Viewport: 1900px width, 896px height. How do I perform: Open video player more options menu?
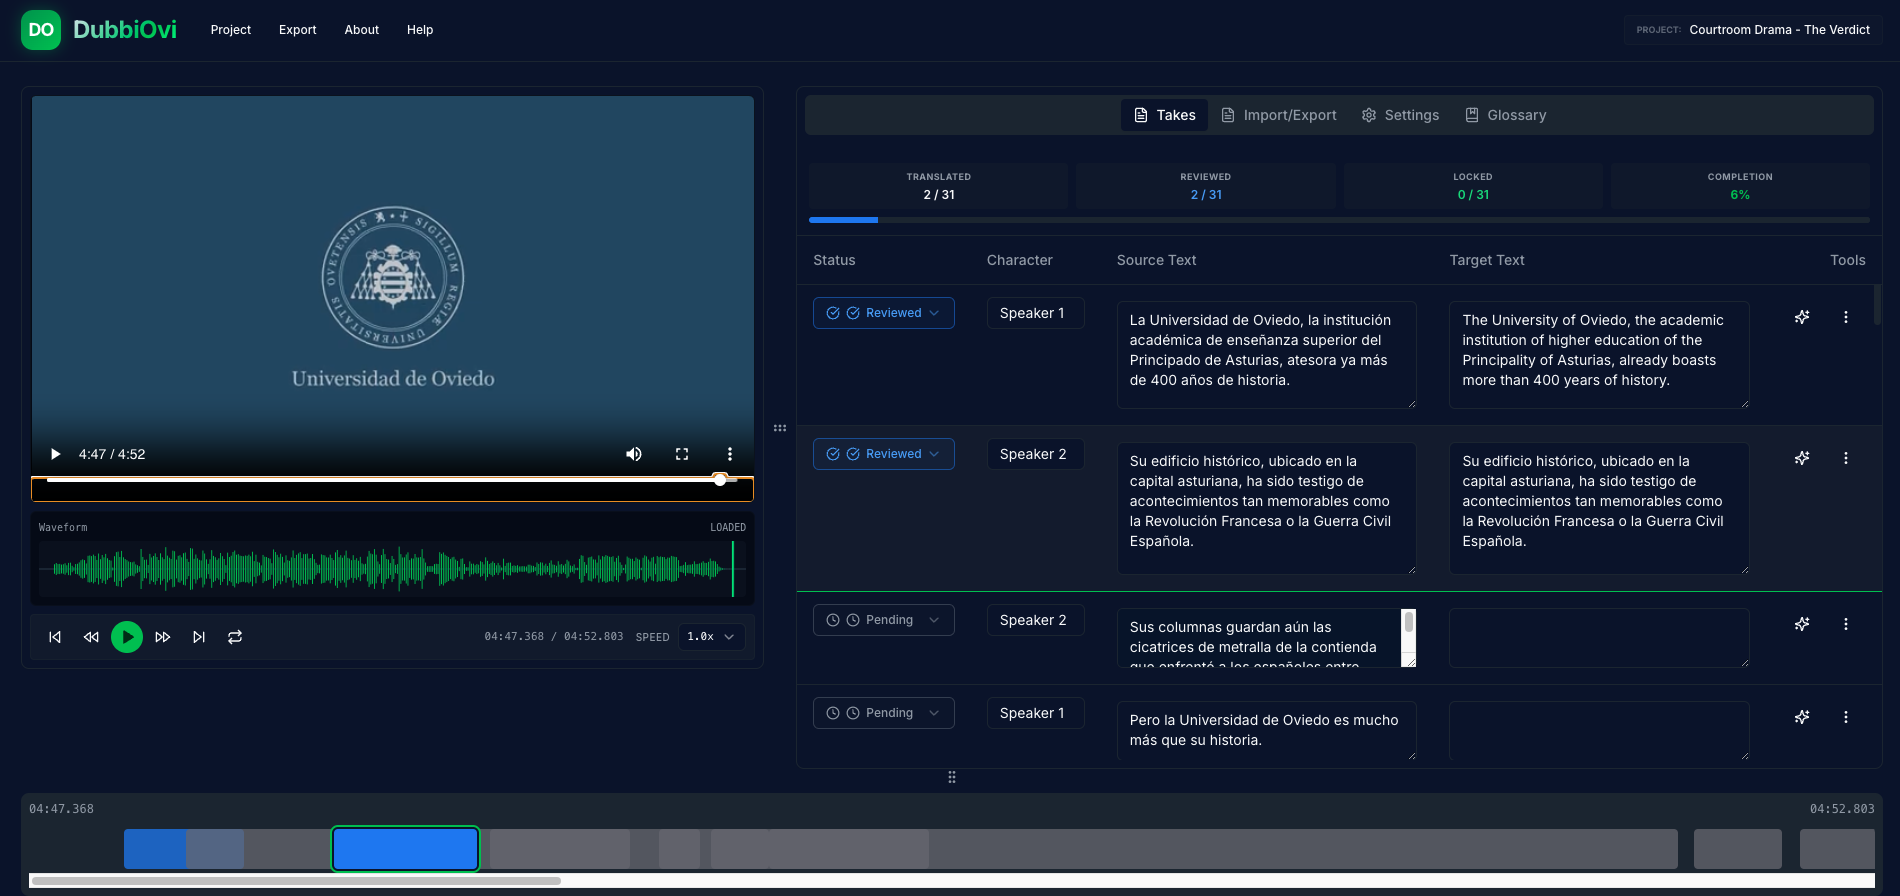[730, 454]
